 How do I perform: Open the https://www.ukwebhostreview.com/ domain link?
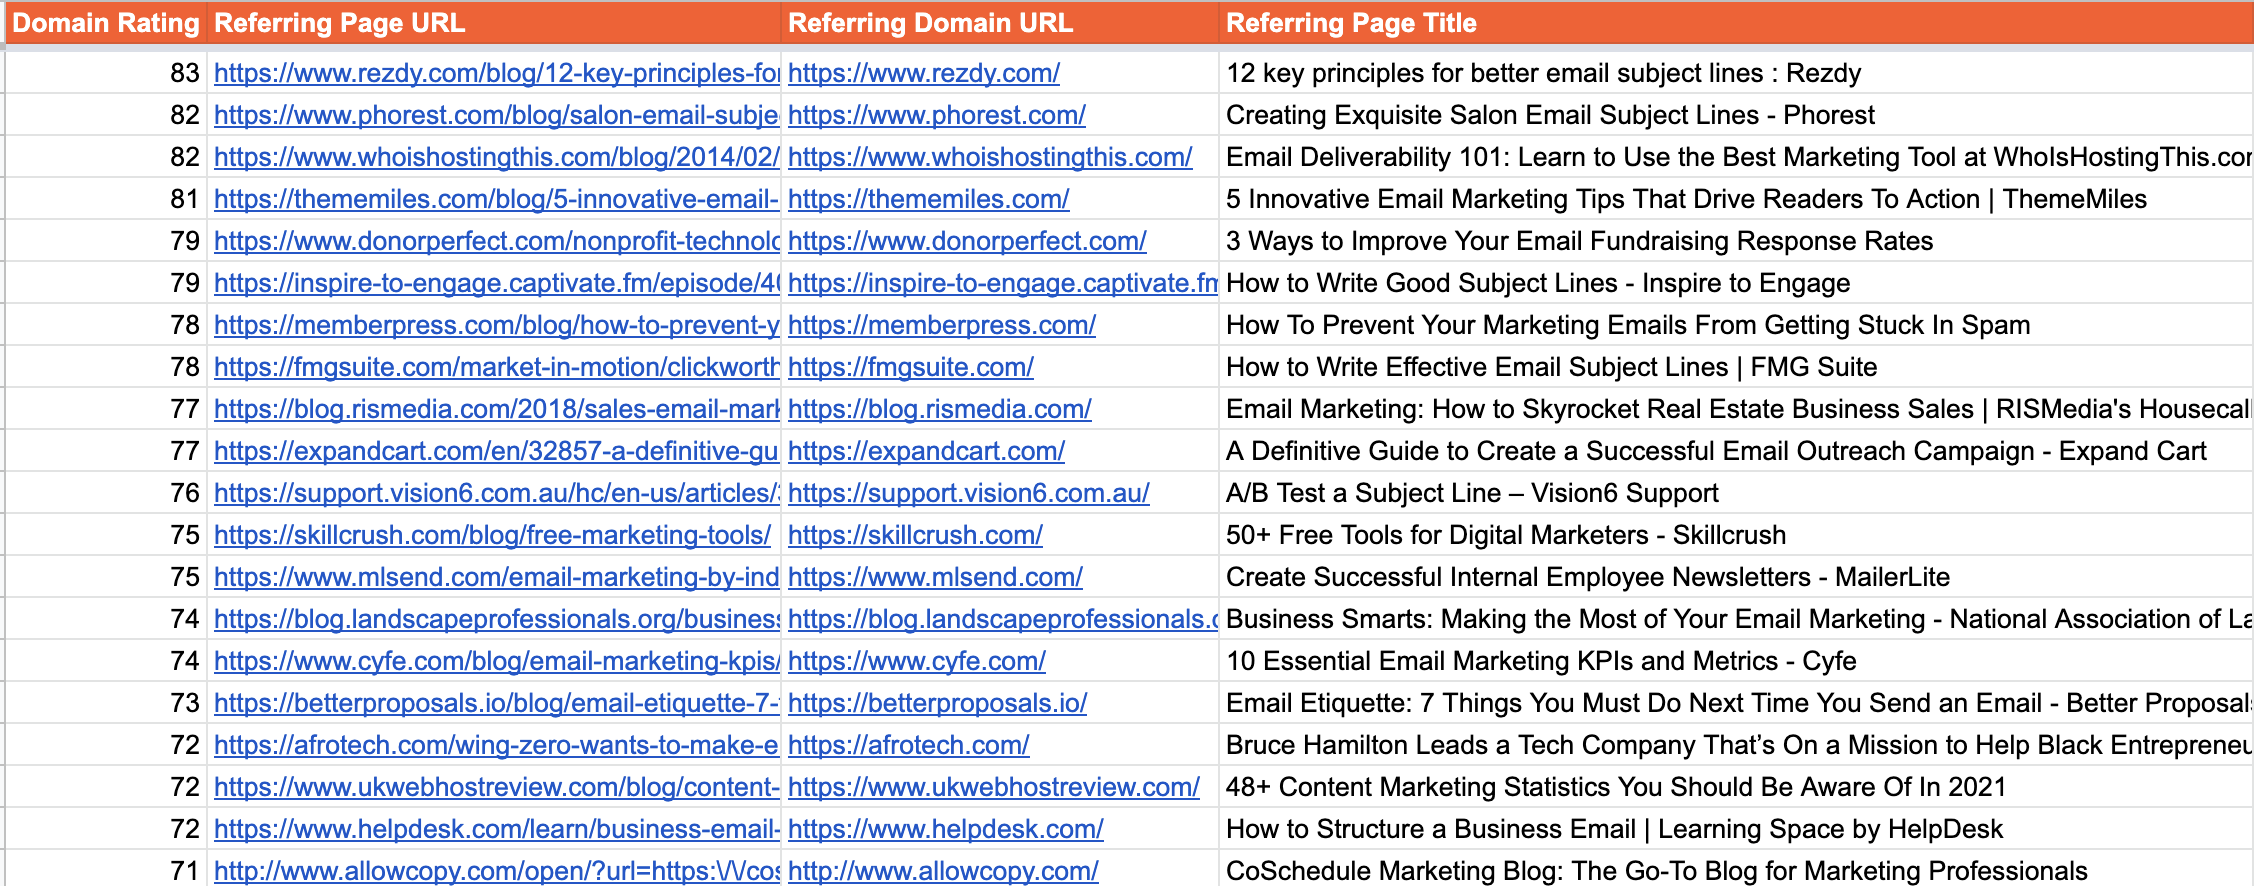point(994,787)
